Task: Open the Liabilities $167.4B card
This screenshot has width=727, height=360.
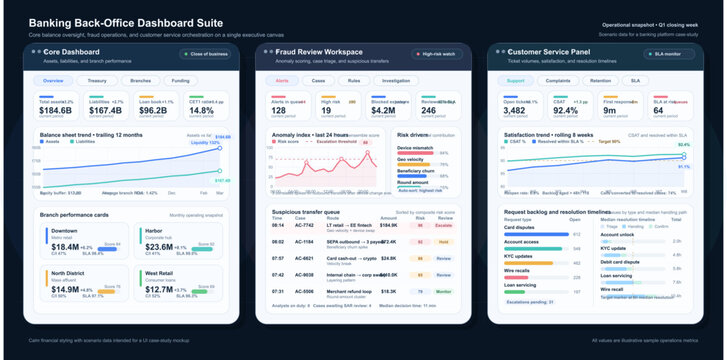Action: [x=107, y=105]
